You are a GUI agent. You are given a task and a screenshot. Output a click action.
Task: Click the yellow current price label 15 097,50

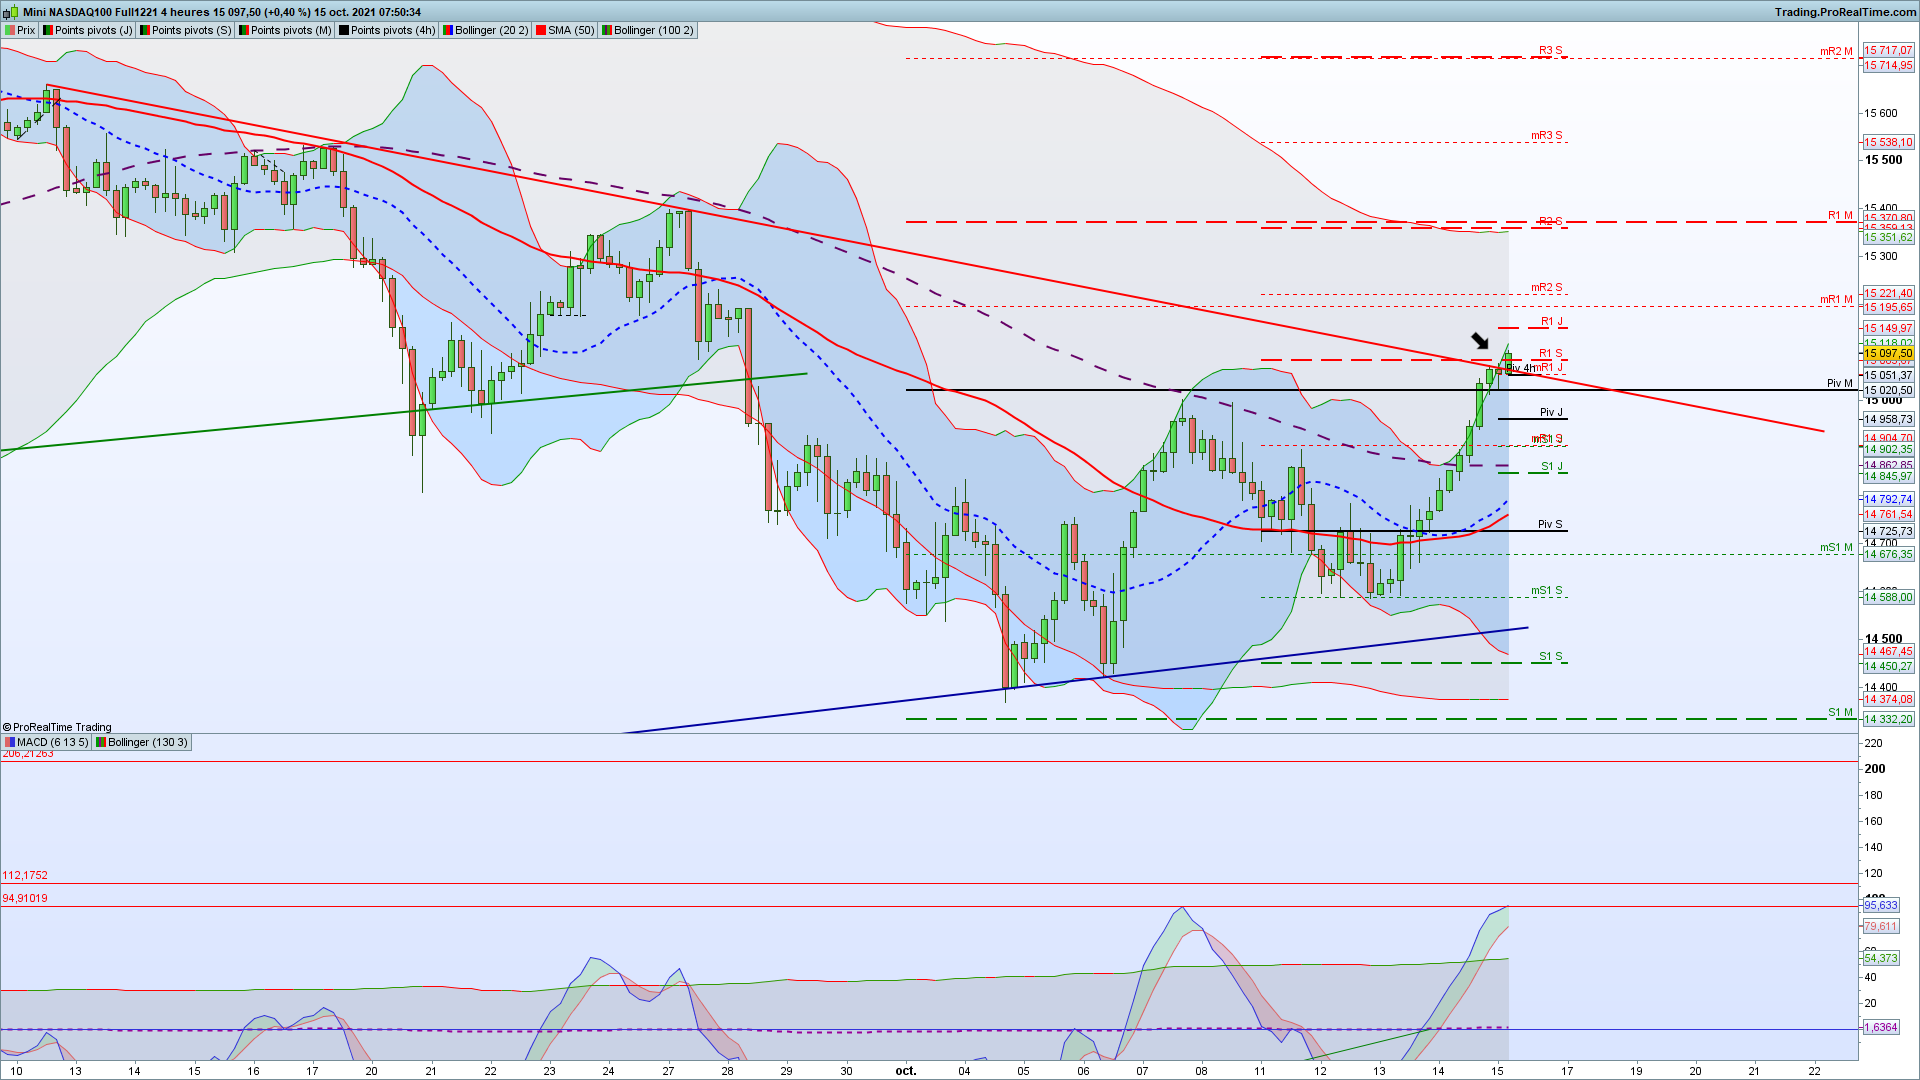pos(1887,353)
